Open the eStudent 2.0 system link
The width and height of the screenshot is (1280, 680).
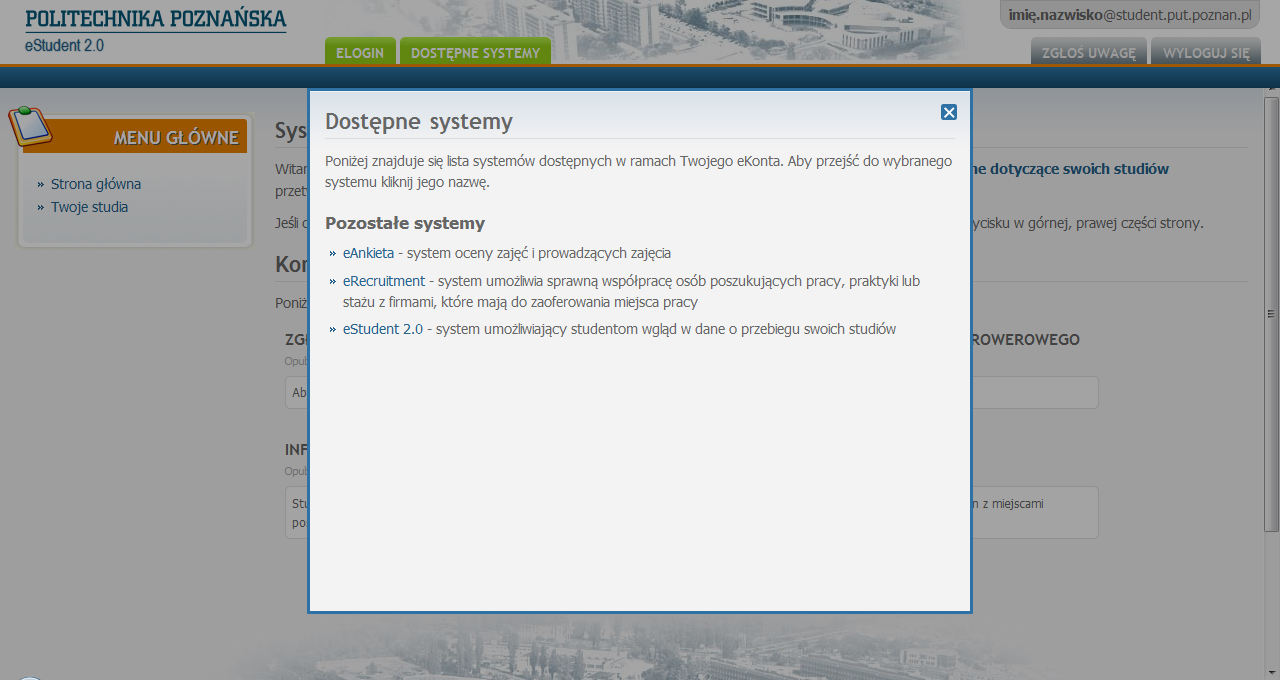383,329
